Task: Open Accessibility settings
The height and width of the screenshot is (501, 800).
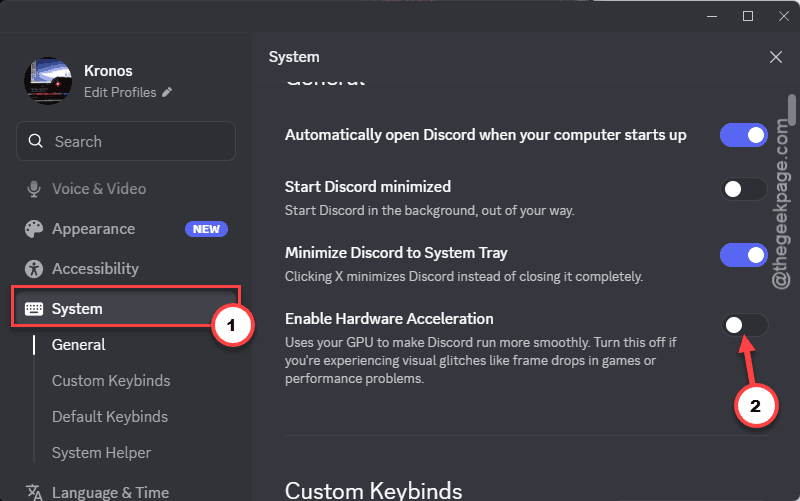Action: point(126,269)
